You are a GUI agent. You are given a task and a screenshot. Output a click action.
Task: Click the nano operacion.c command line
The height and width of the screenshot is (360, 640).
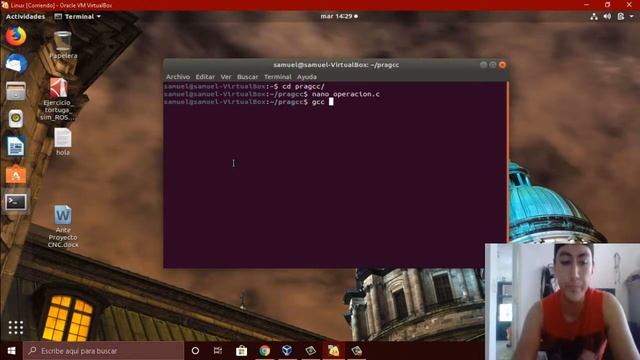pos(272,94)
